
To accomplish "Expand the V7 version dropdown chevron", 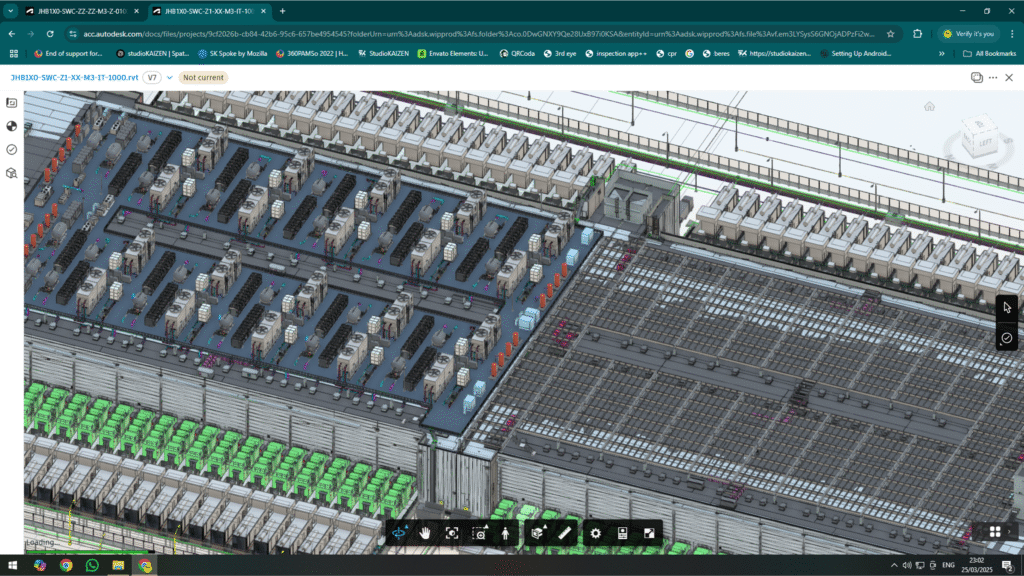I will point(170,77).
